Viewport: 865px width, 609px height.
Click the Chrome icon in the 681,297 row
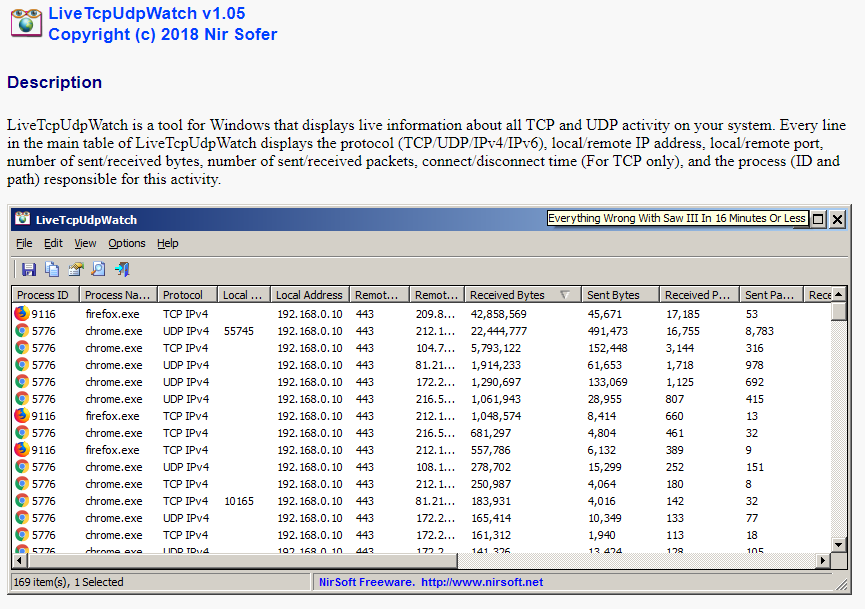pyautogui.click(x=22, y=432)
